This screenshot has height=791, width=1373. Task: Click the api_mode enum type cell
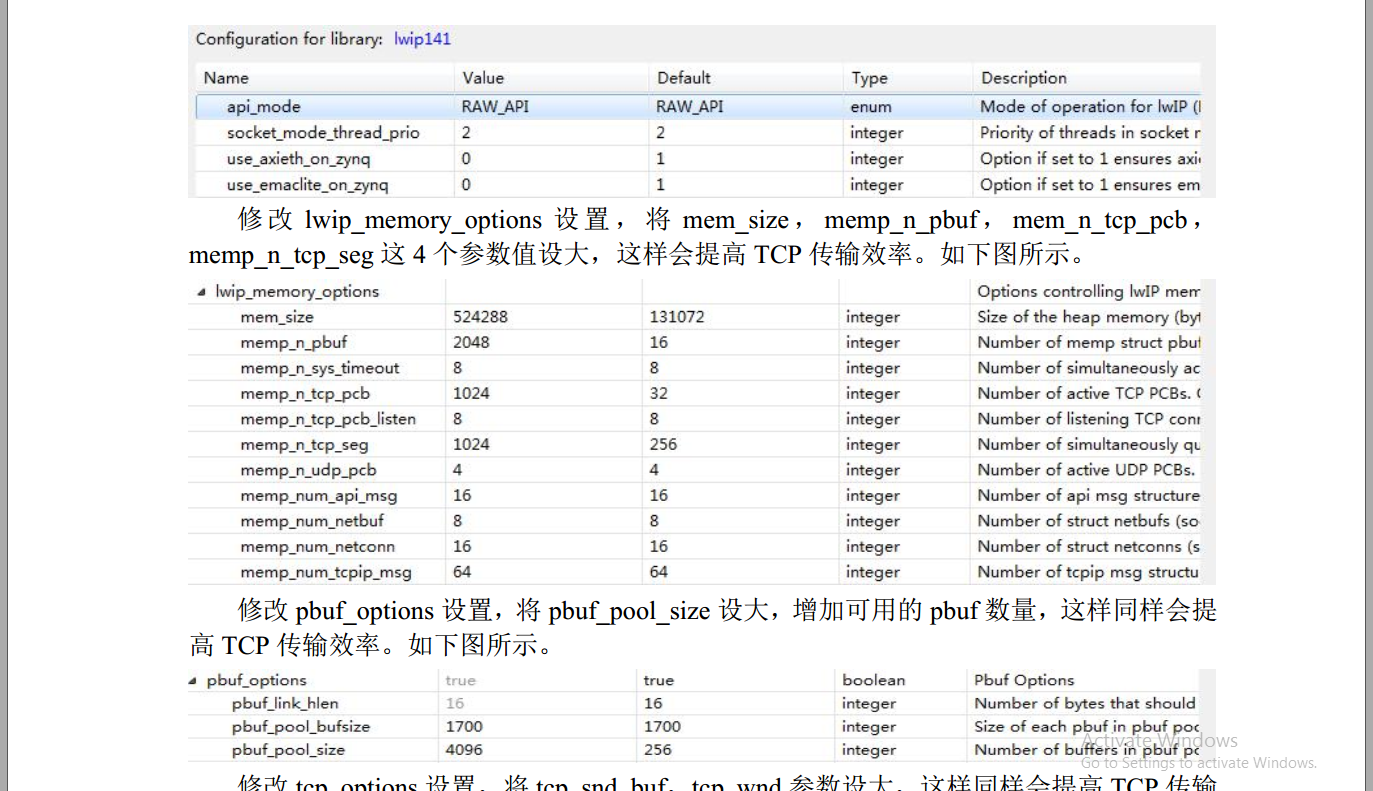coord(871,107)
